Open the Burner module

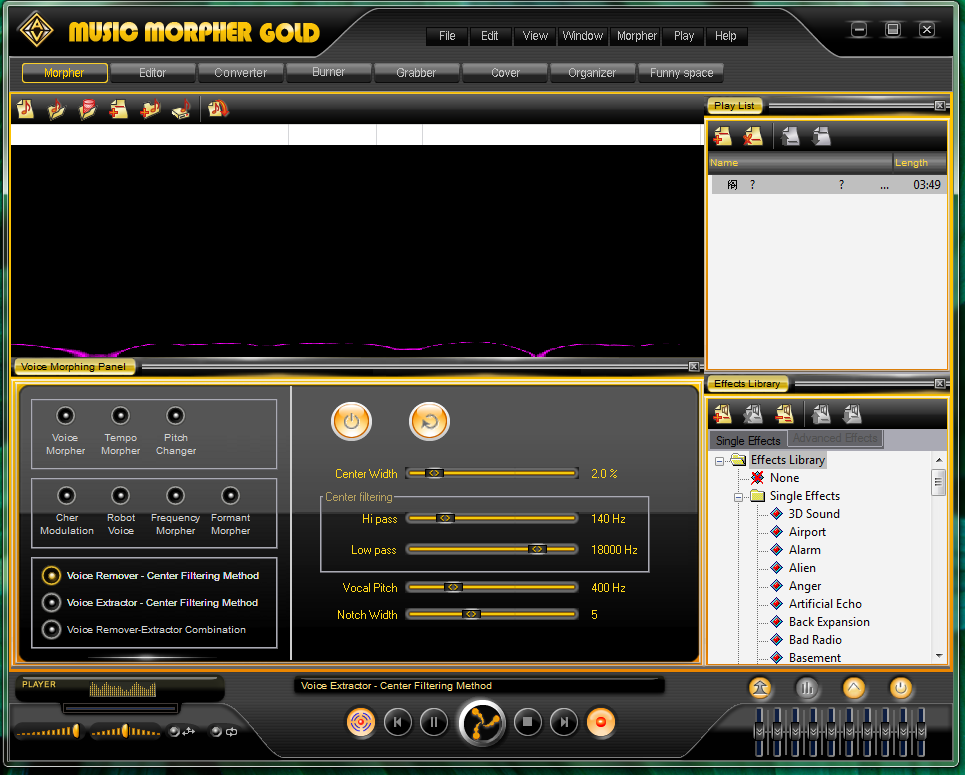(x=329, y=72)
